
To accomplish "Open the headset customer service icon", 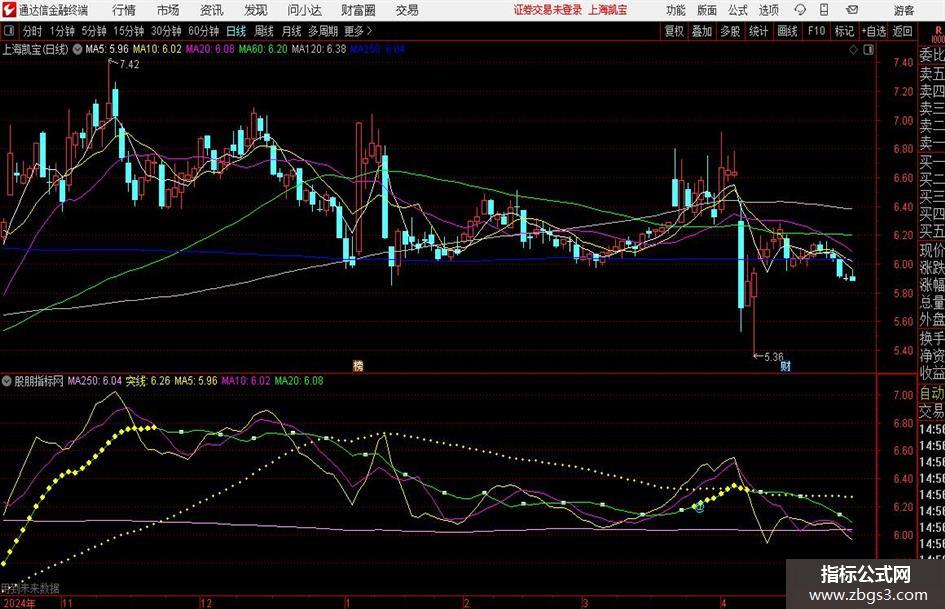I will 800,10.
